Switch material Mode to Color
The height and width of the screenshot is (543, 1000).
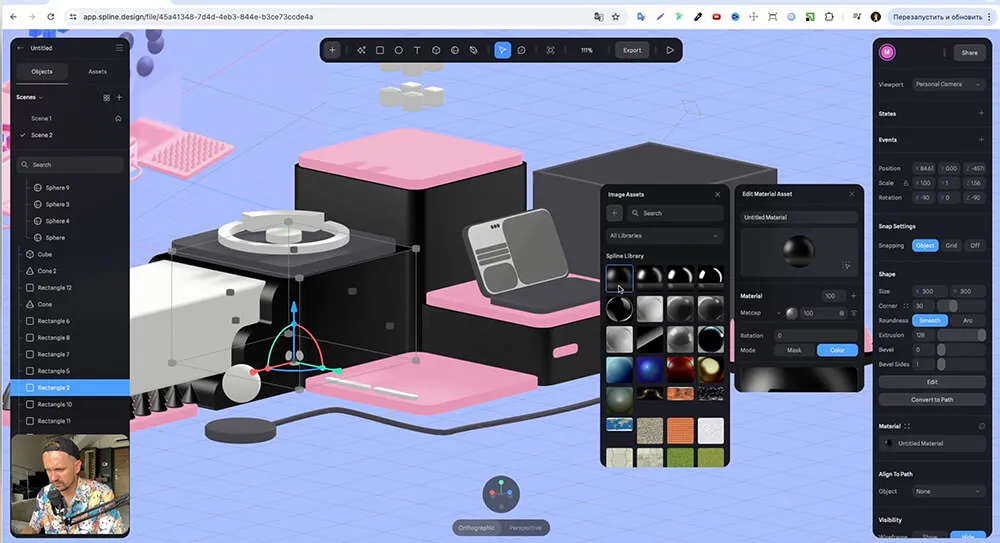pyautogui.click(x=837, y=350)
